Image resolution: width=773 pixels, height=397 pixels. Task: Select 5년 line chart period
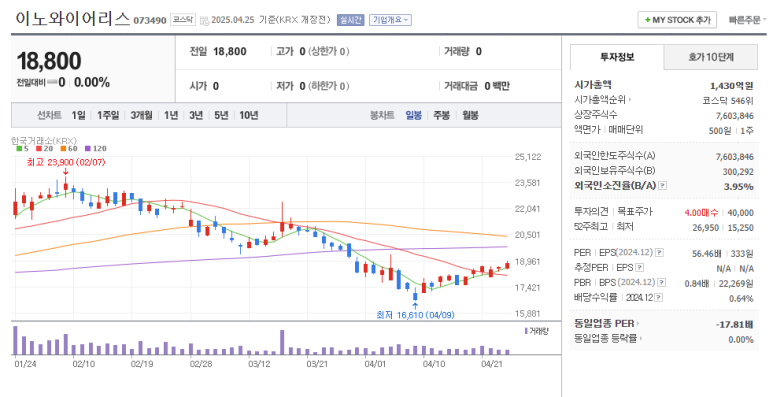(221, 115)
